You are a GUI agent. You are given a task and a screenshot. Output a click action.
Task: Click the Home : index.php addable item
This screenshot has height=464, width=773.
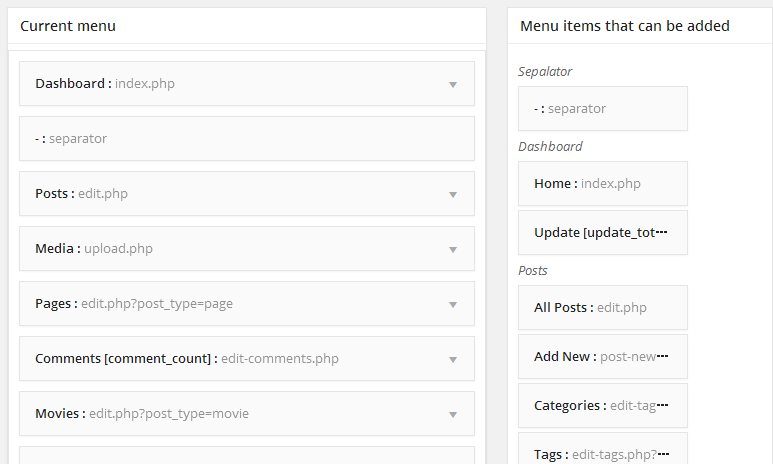(602, 184)
